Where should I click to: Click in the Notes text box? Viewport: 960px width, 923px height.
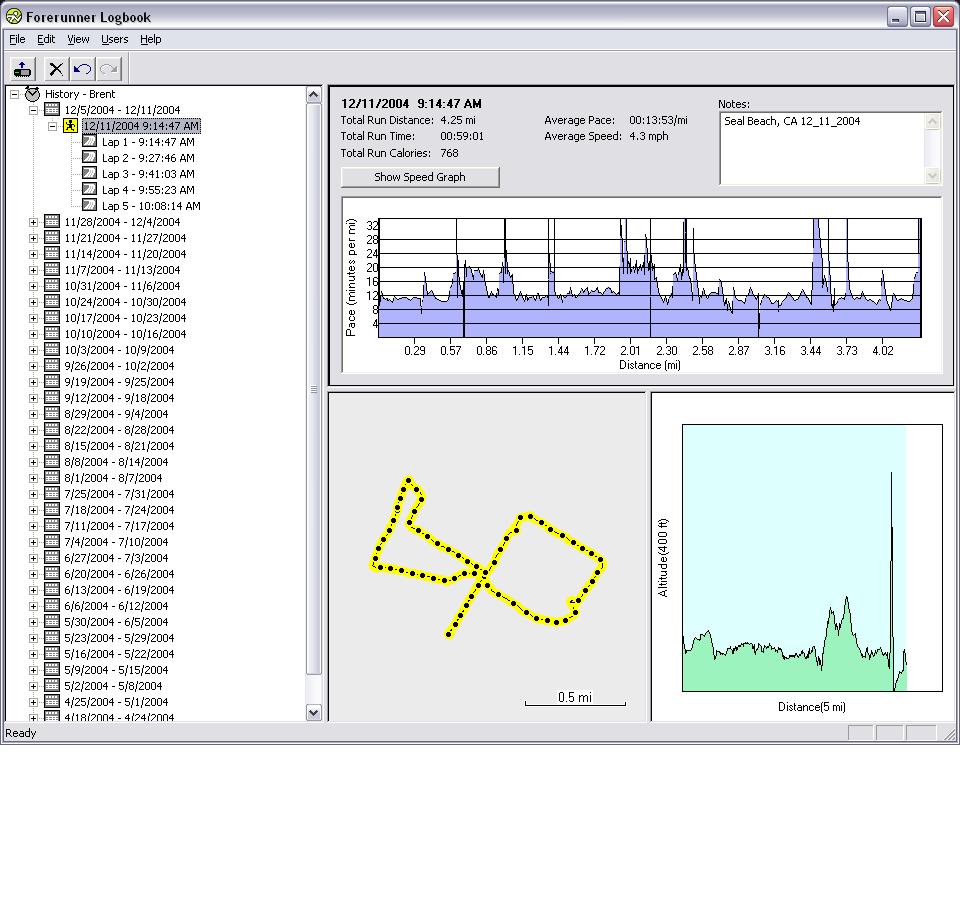pos(823,148)
